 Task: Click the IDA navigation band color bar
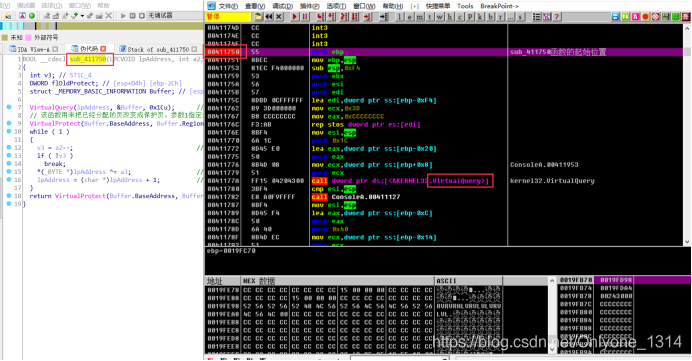pyautogui.click(x=102, y=26)
